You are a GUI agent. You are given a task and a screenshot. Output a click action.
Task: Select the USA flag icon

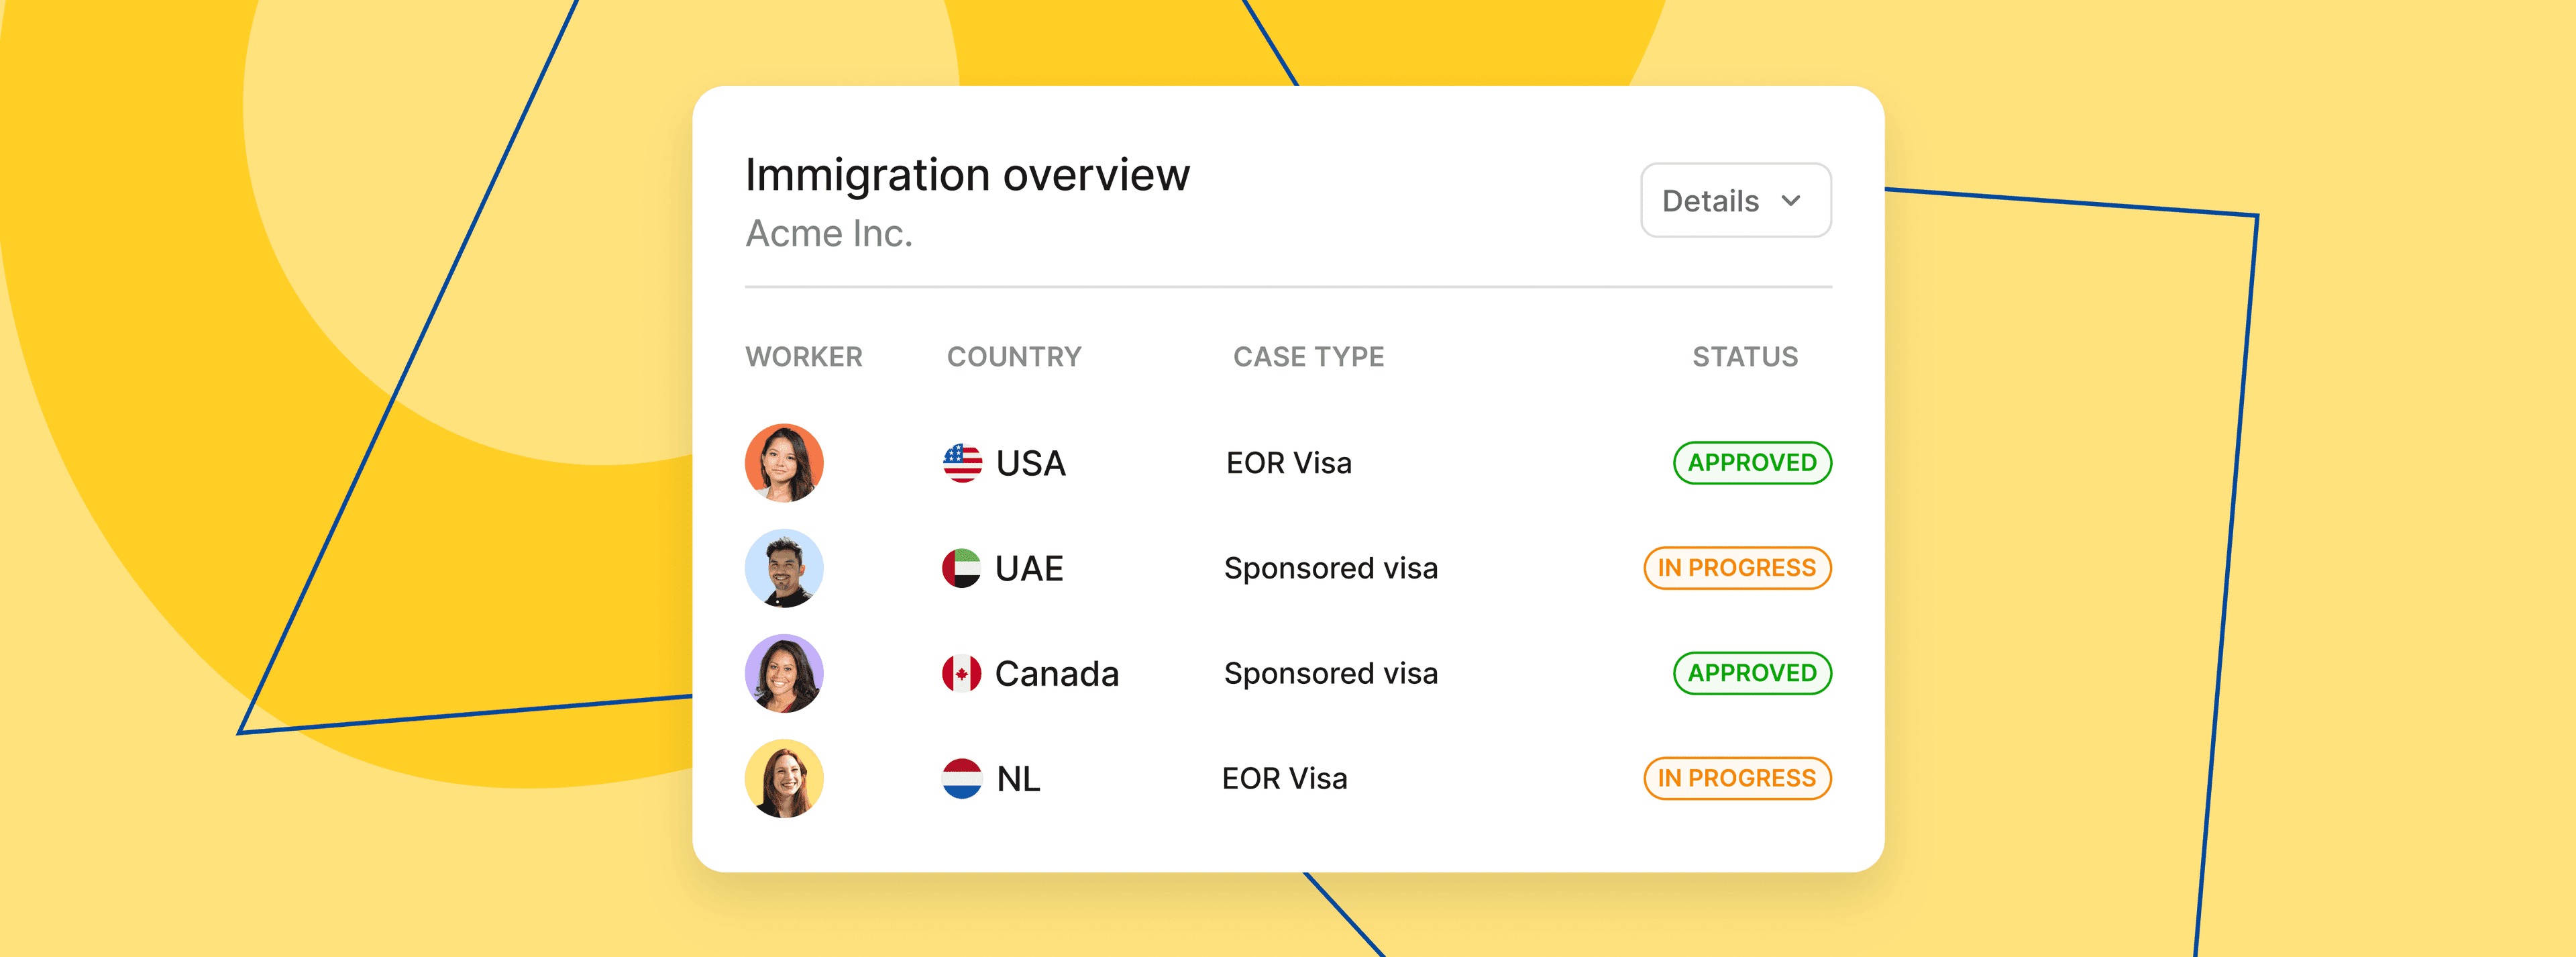coord(962,463)
